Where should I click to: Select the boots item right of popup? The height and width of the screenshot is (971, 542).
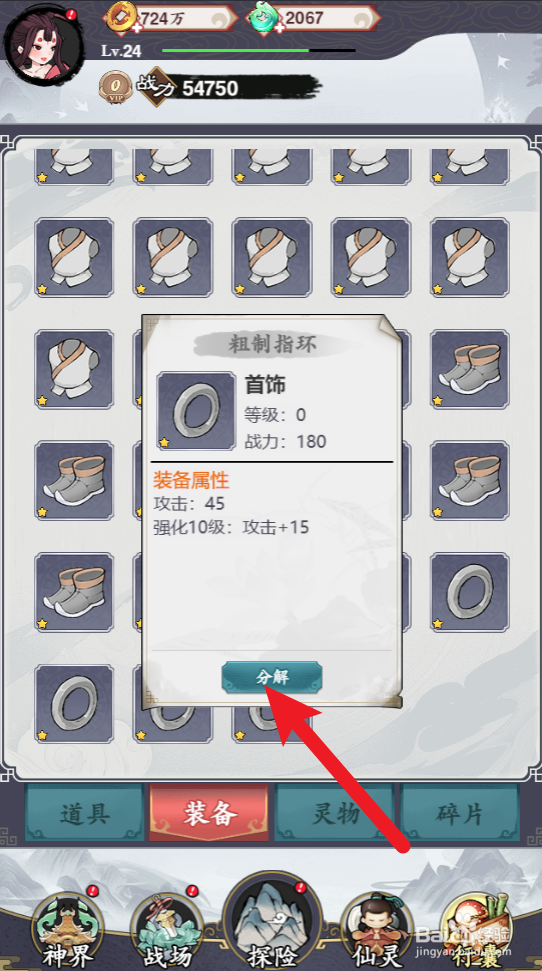click(x=470, y=369)
